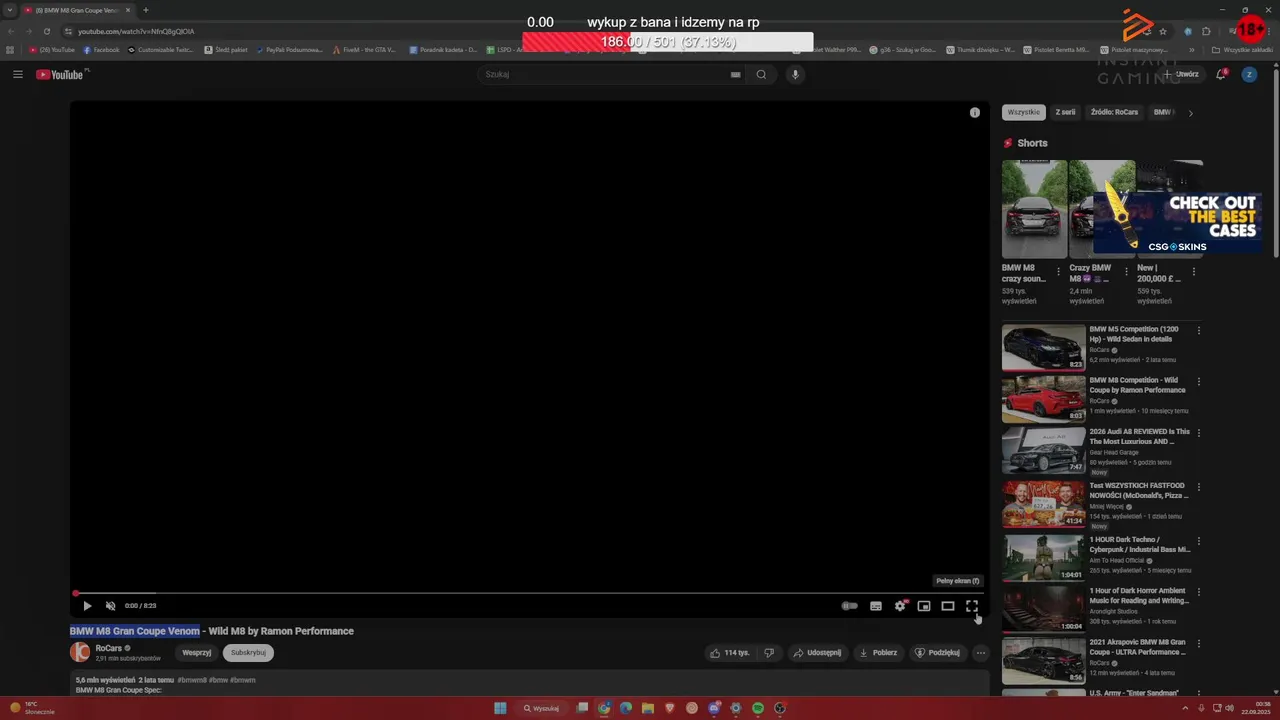Open Spotify from the taskbar
This screenshot has width=1280, height=720.
click(758, 708)
